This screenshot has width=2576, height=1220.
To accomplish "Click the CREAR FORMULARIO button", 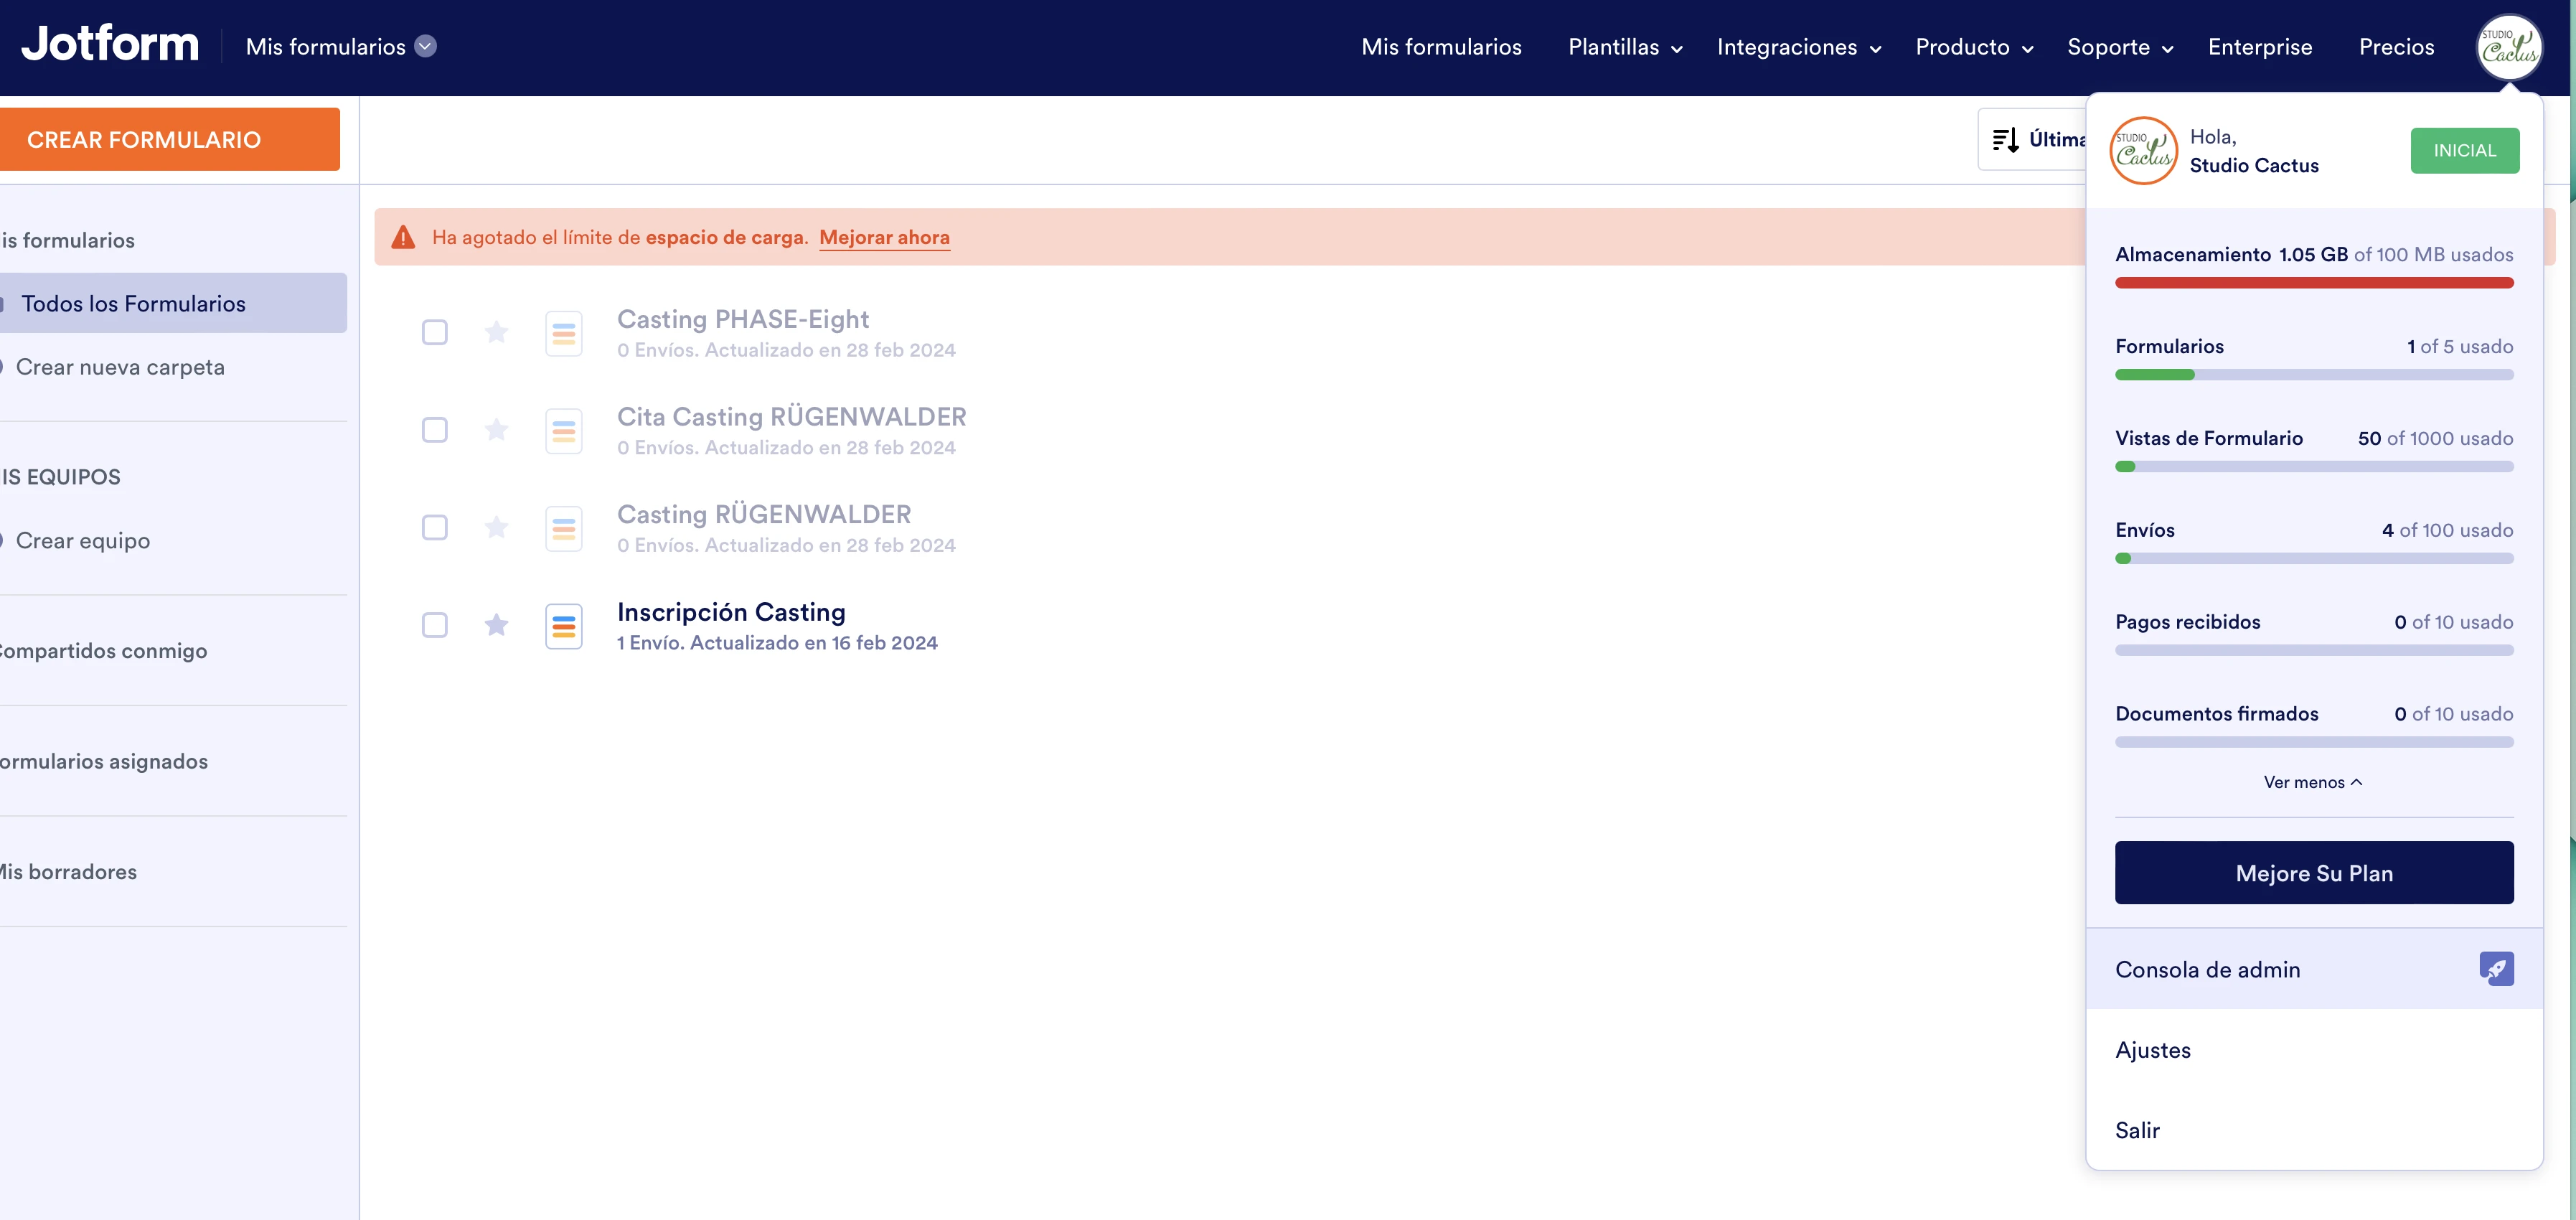I will [144, 139].
